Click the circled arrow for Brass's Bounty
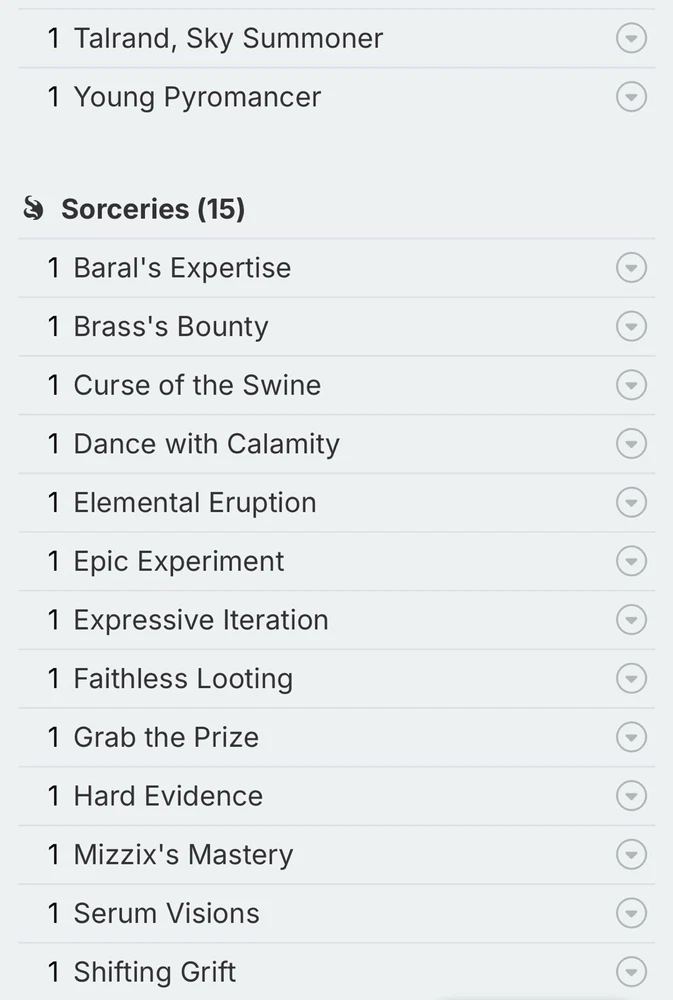Viewport: 673px width, 1000px height. 631,327
